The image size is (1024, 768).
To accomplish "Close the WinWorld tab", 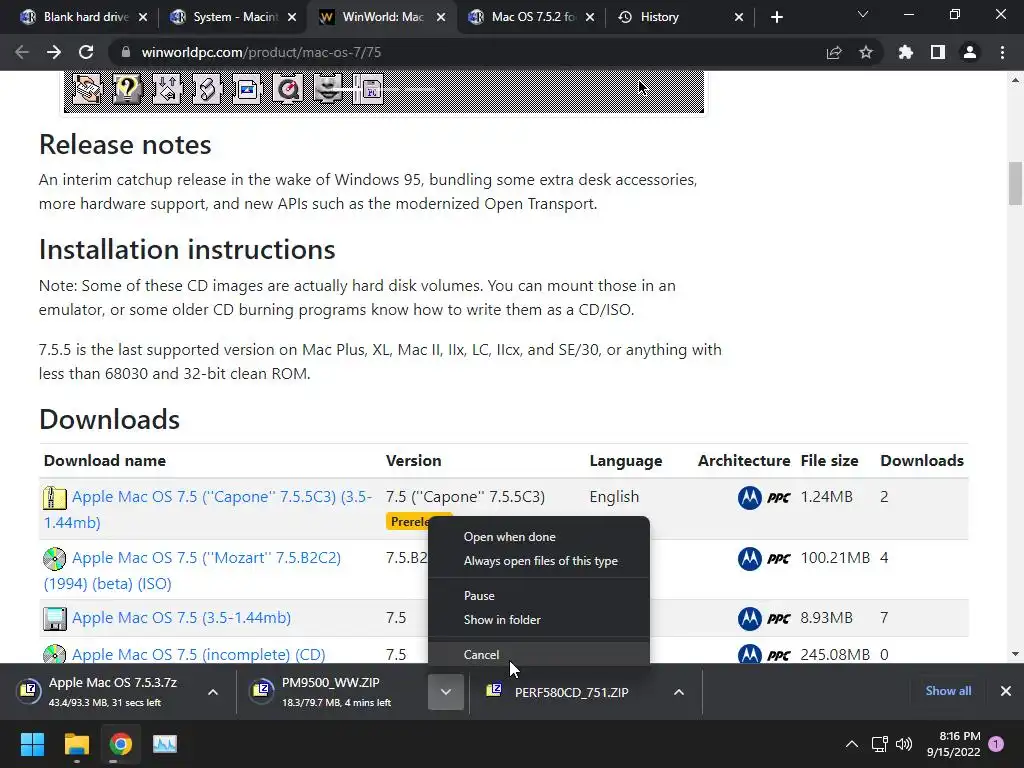I will click(x=441, y=17).
